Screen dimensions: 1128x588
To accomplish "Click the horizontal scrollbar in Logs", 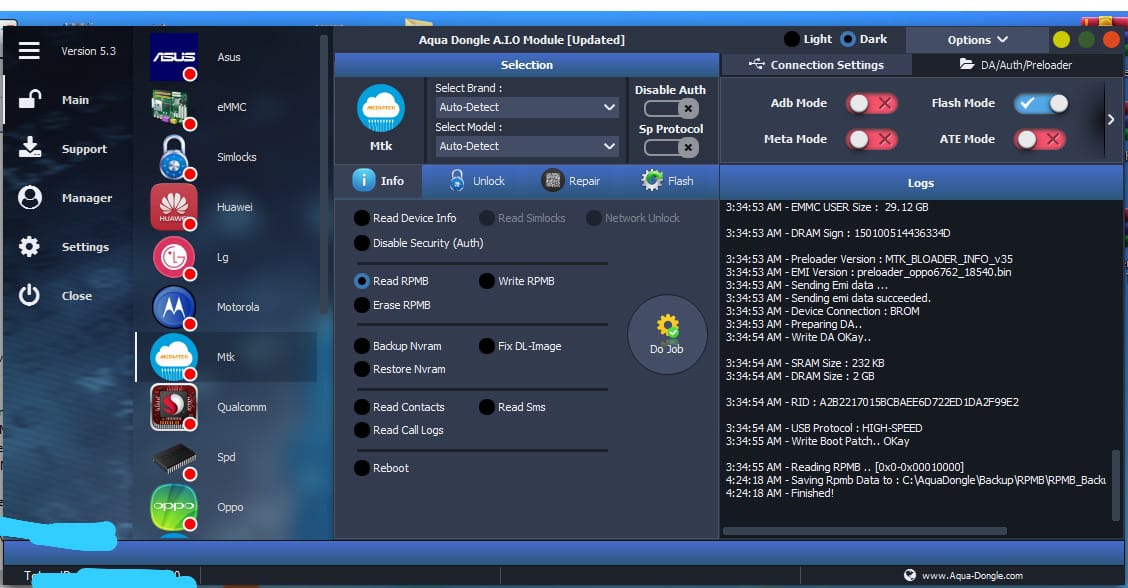I will pyautogui.click(x=865, y=531).
